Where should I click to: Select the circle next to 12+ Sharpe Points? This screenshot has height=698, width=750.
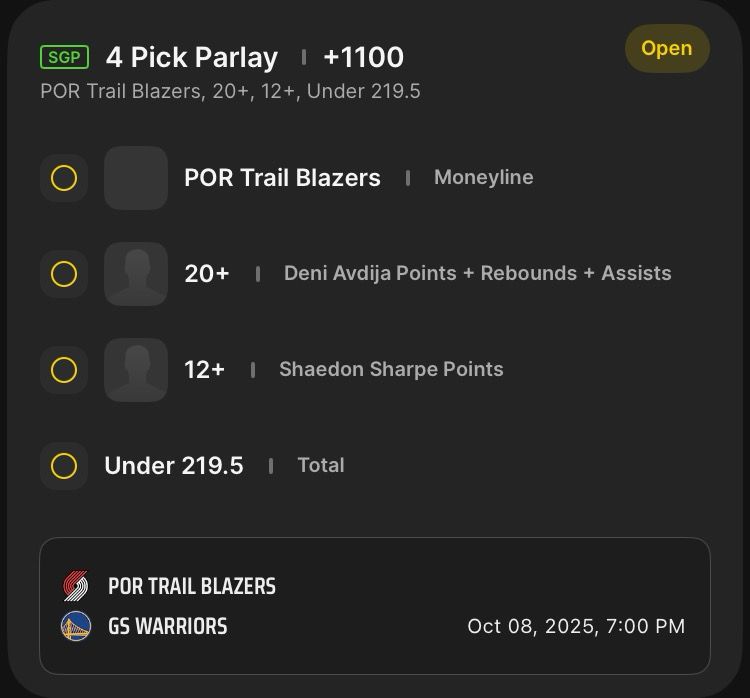64,369
